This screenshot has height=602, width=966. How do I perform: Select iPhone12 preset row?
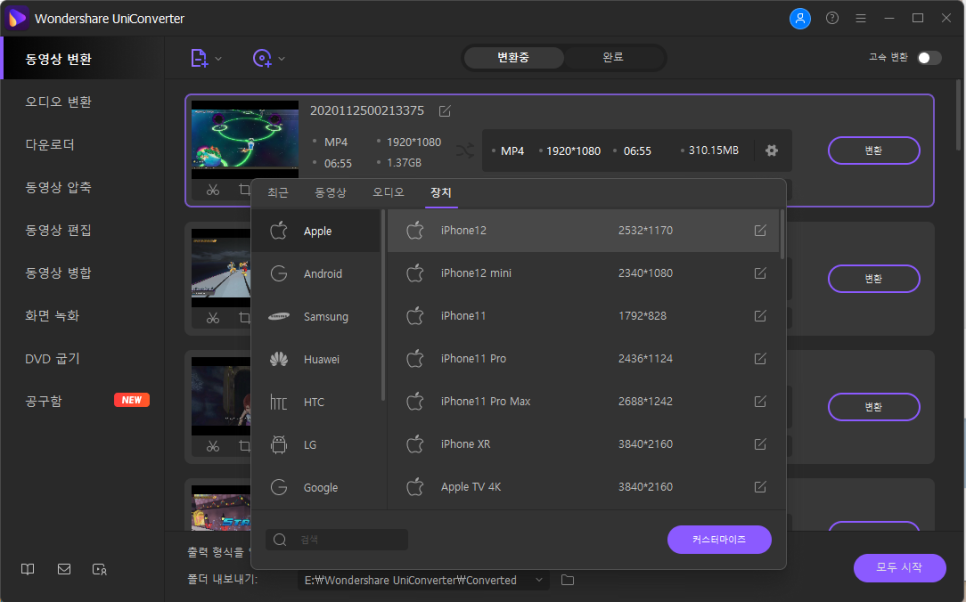click(x=583, y=230)
